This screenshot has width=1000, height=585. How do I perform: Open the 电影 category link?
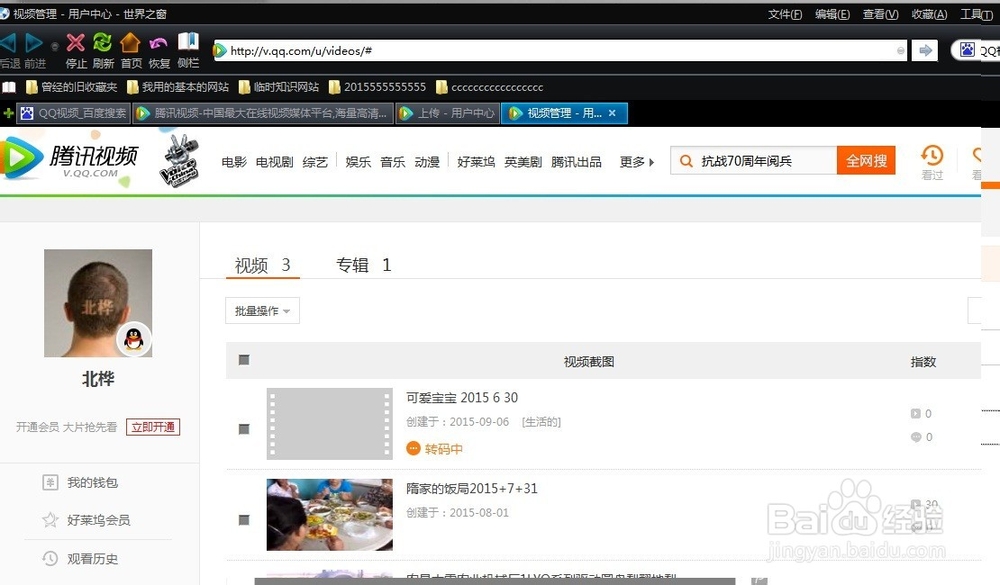(234, 162)
